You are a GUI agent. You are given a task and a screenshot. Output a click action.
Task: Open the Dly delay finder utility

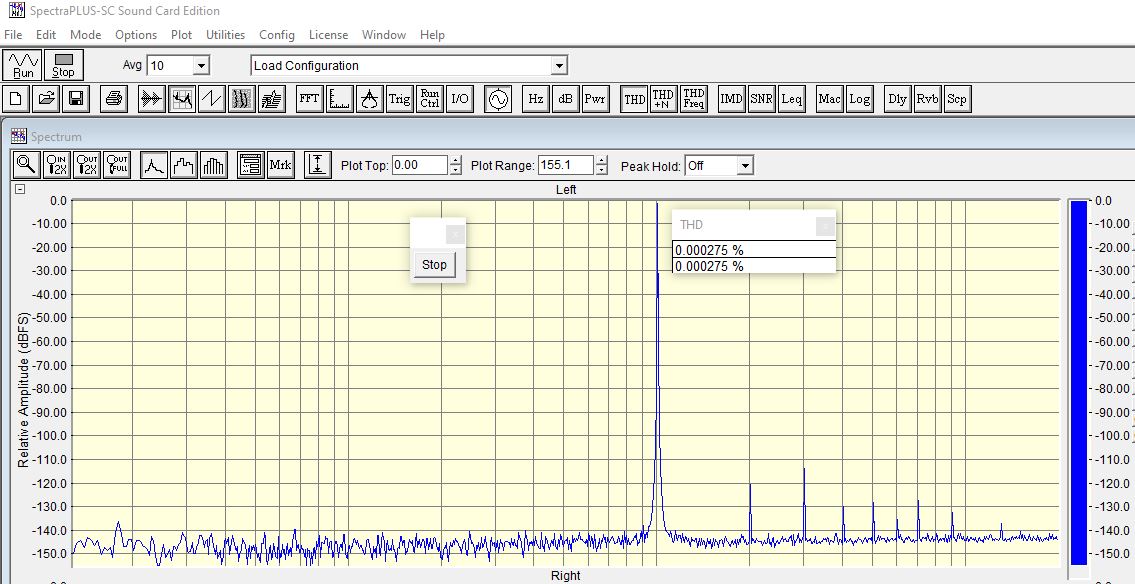pyautogui.click(x=898, y=98)
